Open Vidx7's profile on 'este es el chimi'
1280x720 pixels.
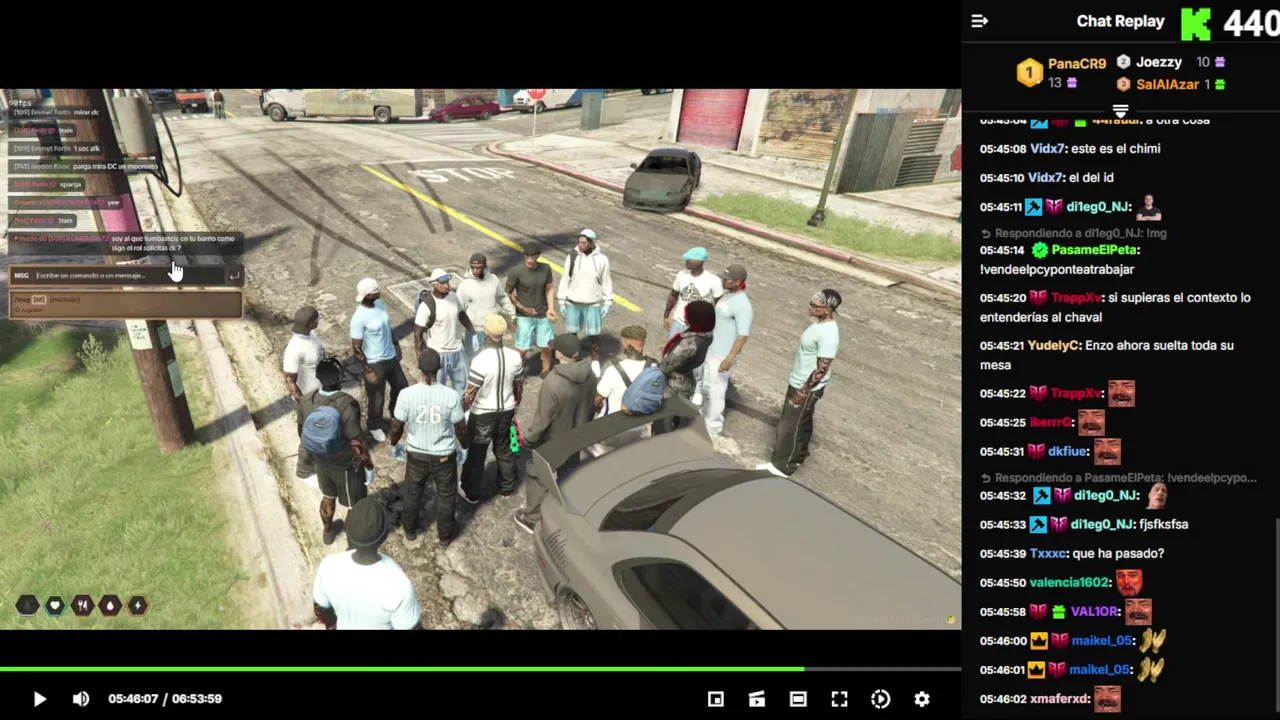[x=1047, y=149]
